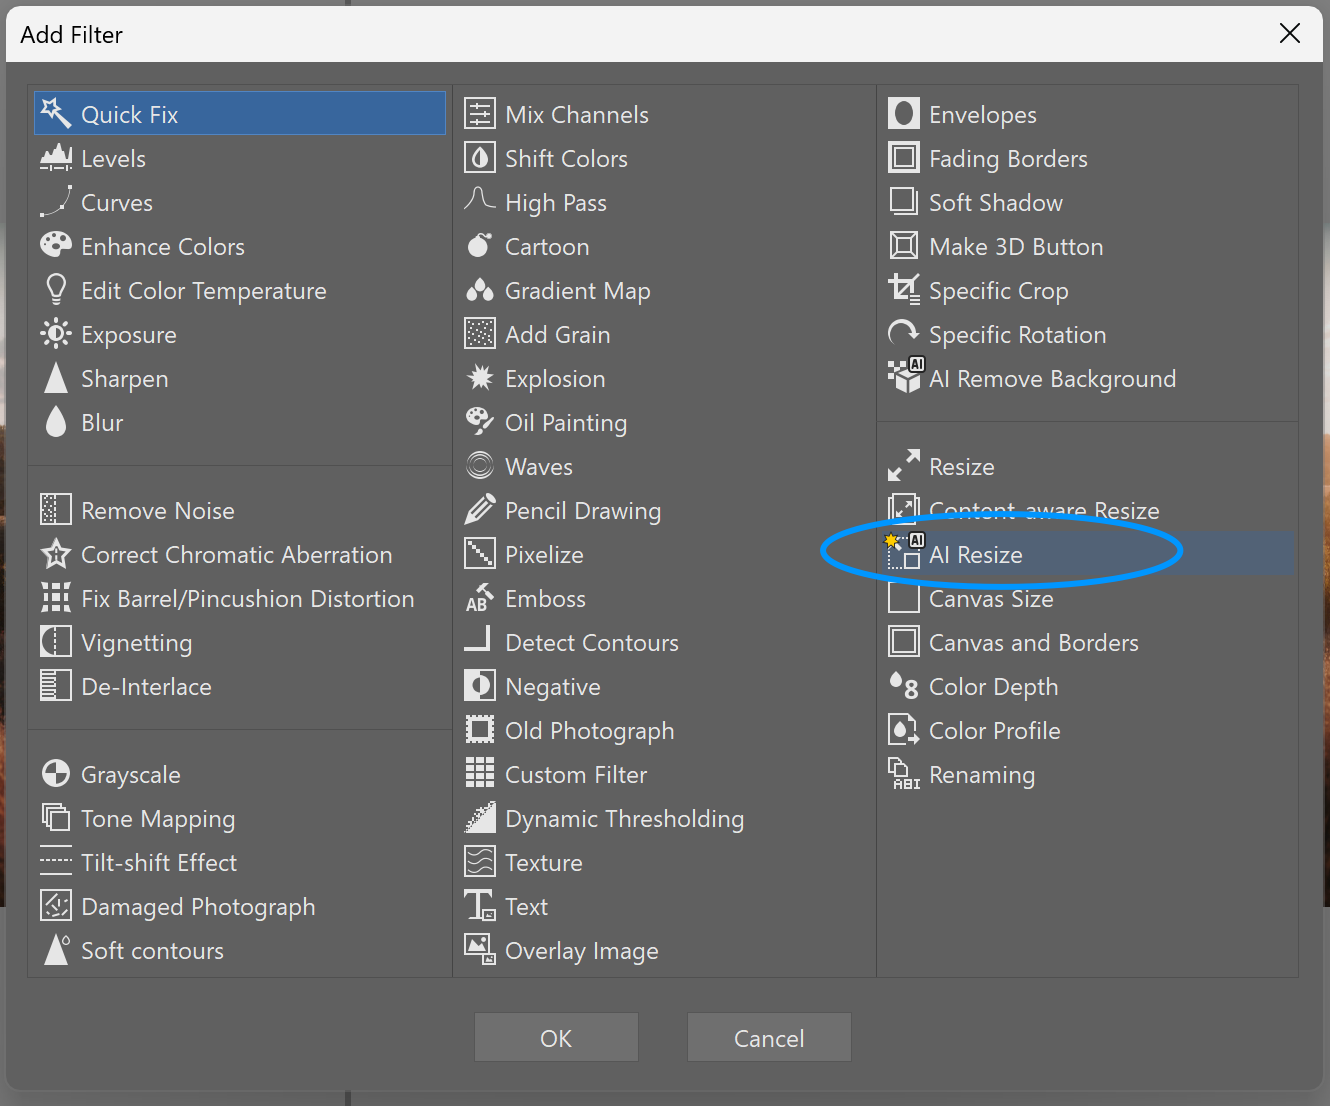Select Canvas and Borders option
Viewport: 1330px width, 1106px height.
(x=1033, y=643)
